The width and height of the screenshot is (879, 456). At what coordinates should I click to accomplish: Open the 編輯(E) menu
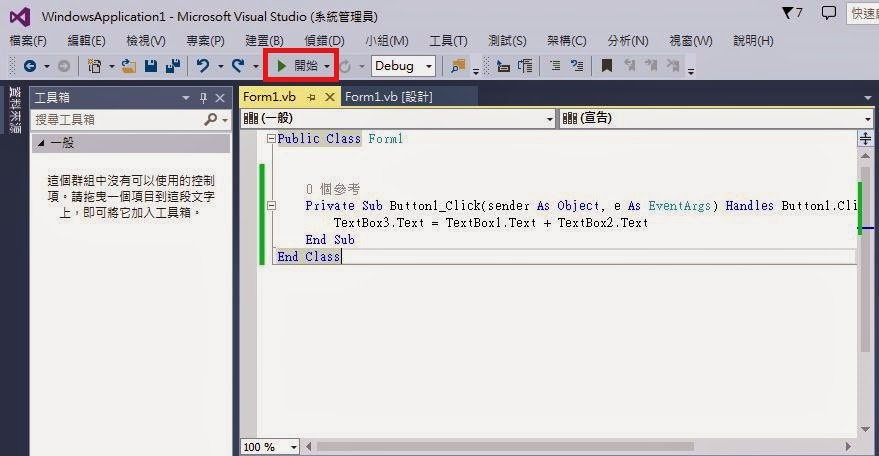pos(86,41)
